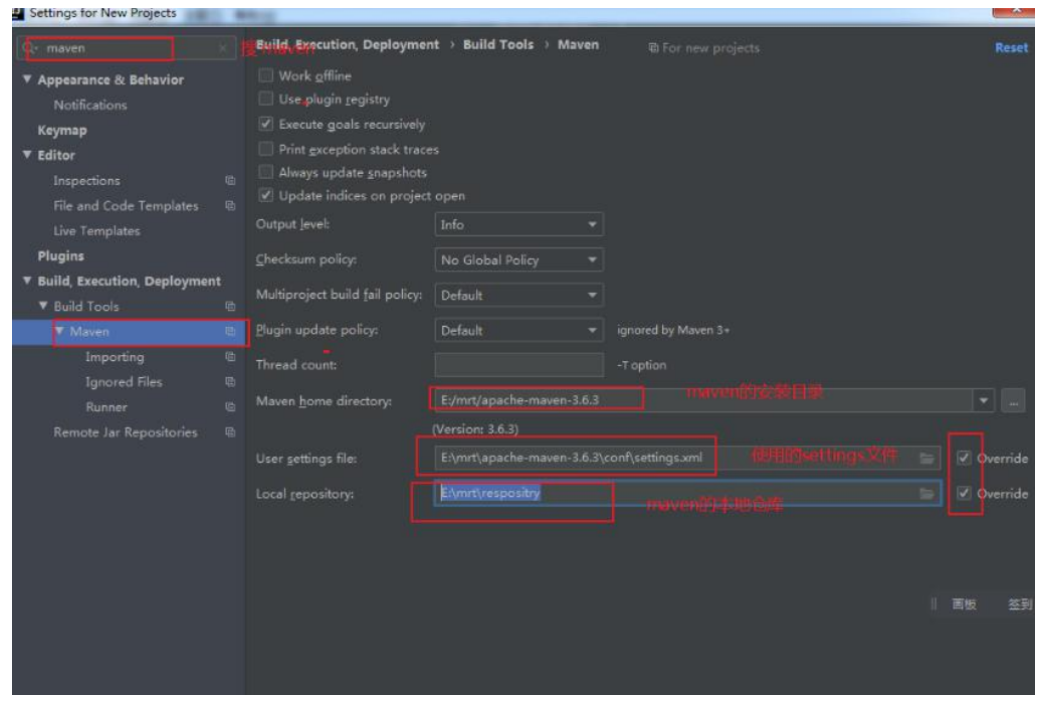Select File and Code Templates settings

click(x=126, y=206)
